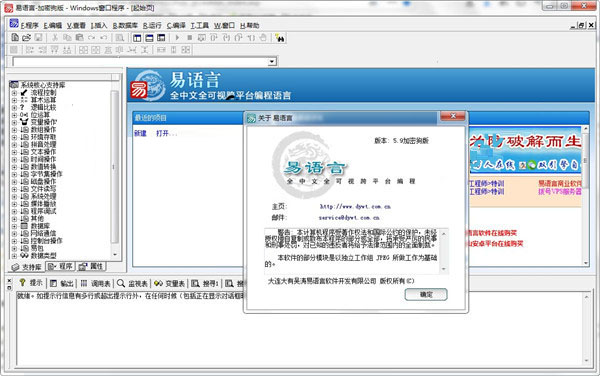Click the Open folder toolbar icon
This screenshot has width=600, height=376.
[x=26, y=37]
